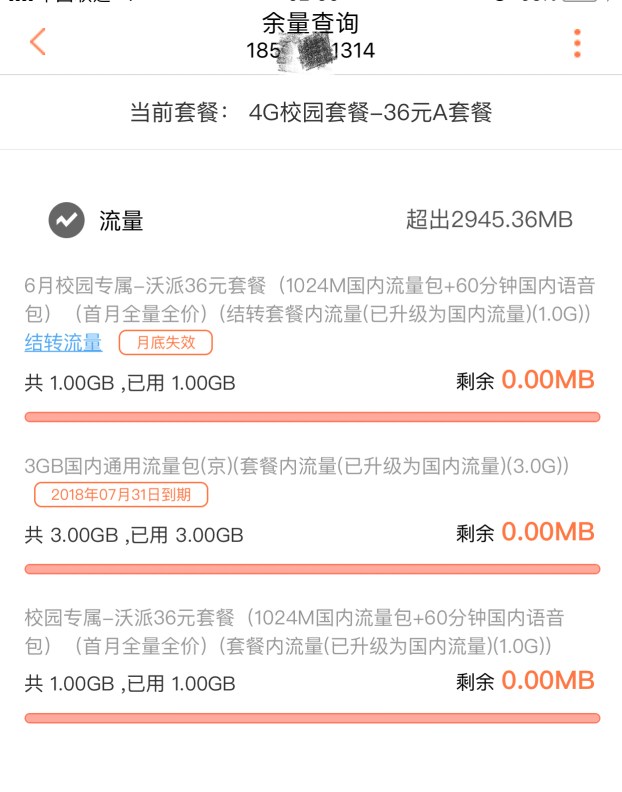Open the 3GB国内通用流量包 package description
The height and width of the screenshot is (792, 622).
pyautogui.click(x=297, y=466)
